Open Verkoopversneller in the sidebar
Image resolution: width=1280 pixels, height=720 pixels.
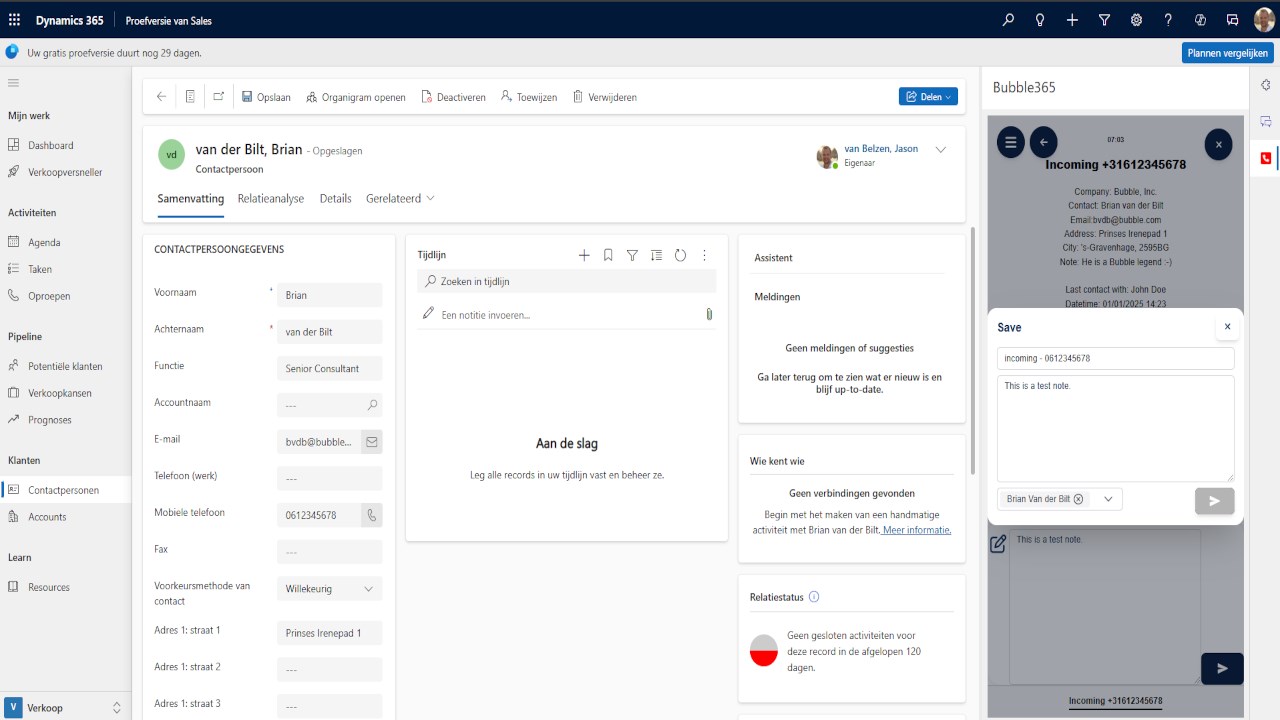point(65,172)
